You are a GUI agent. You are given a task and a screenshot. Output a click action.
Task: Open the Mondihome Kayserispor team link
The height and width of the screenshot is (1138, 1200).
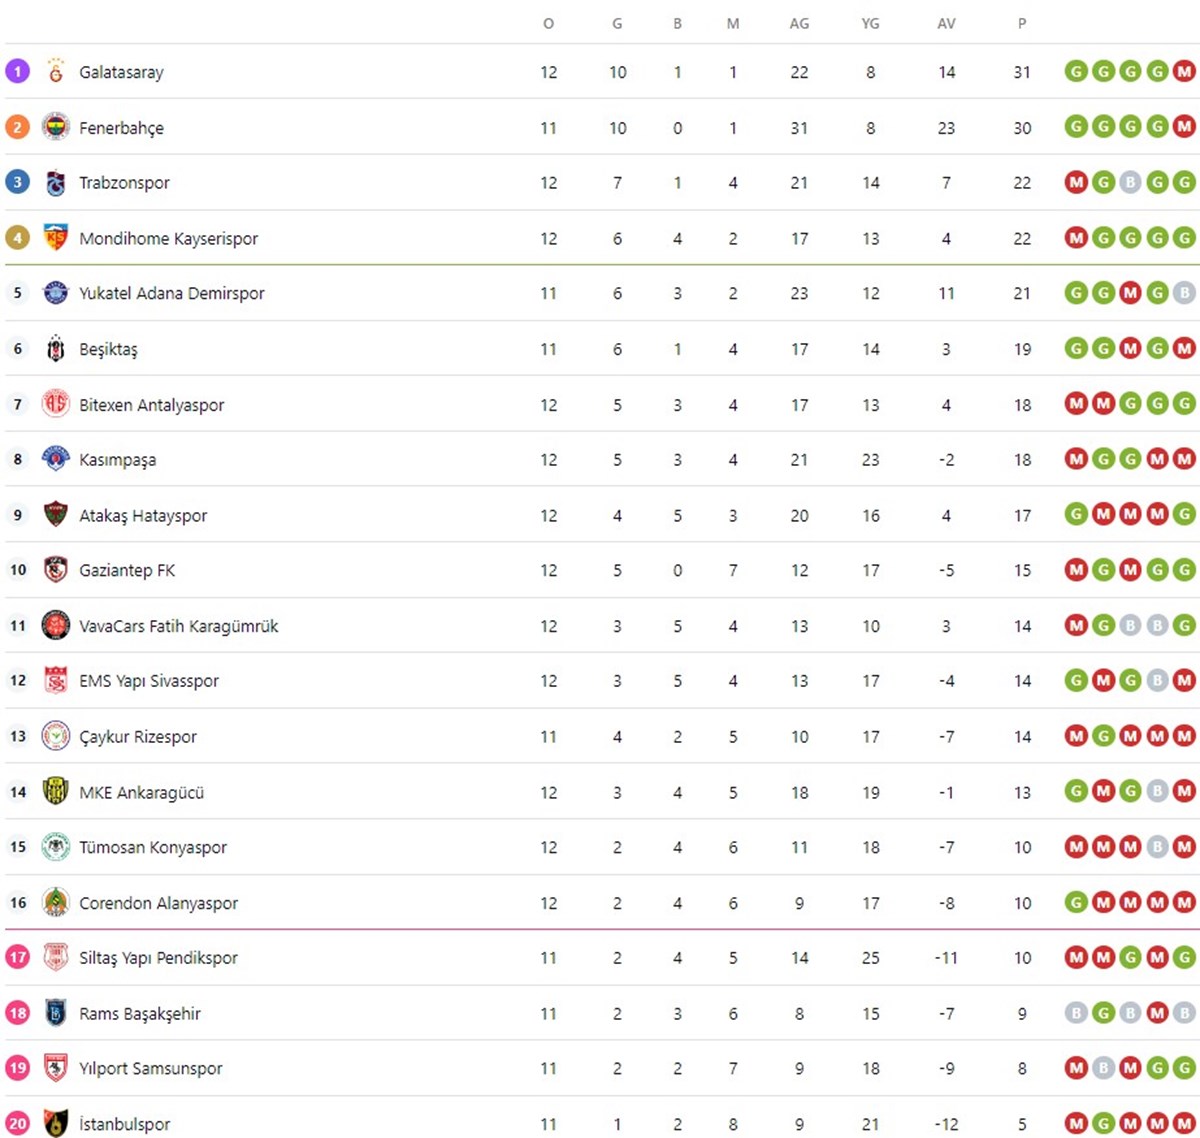click(x=168, y=238)
